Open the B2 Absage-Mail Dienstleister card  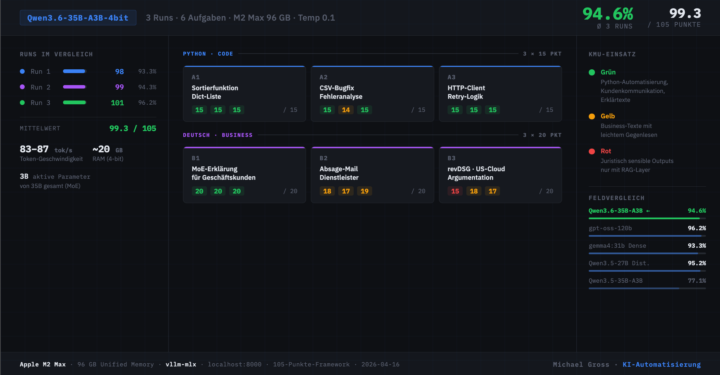[x=372, y=175]
